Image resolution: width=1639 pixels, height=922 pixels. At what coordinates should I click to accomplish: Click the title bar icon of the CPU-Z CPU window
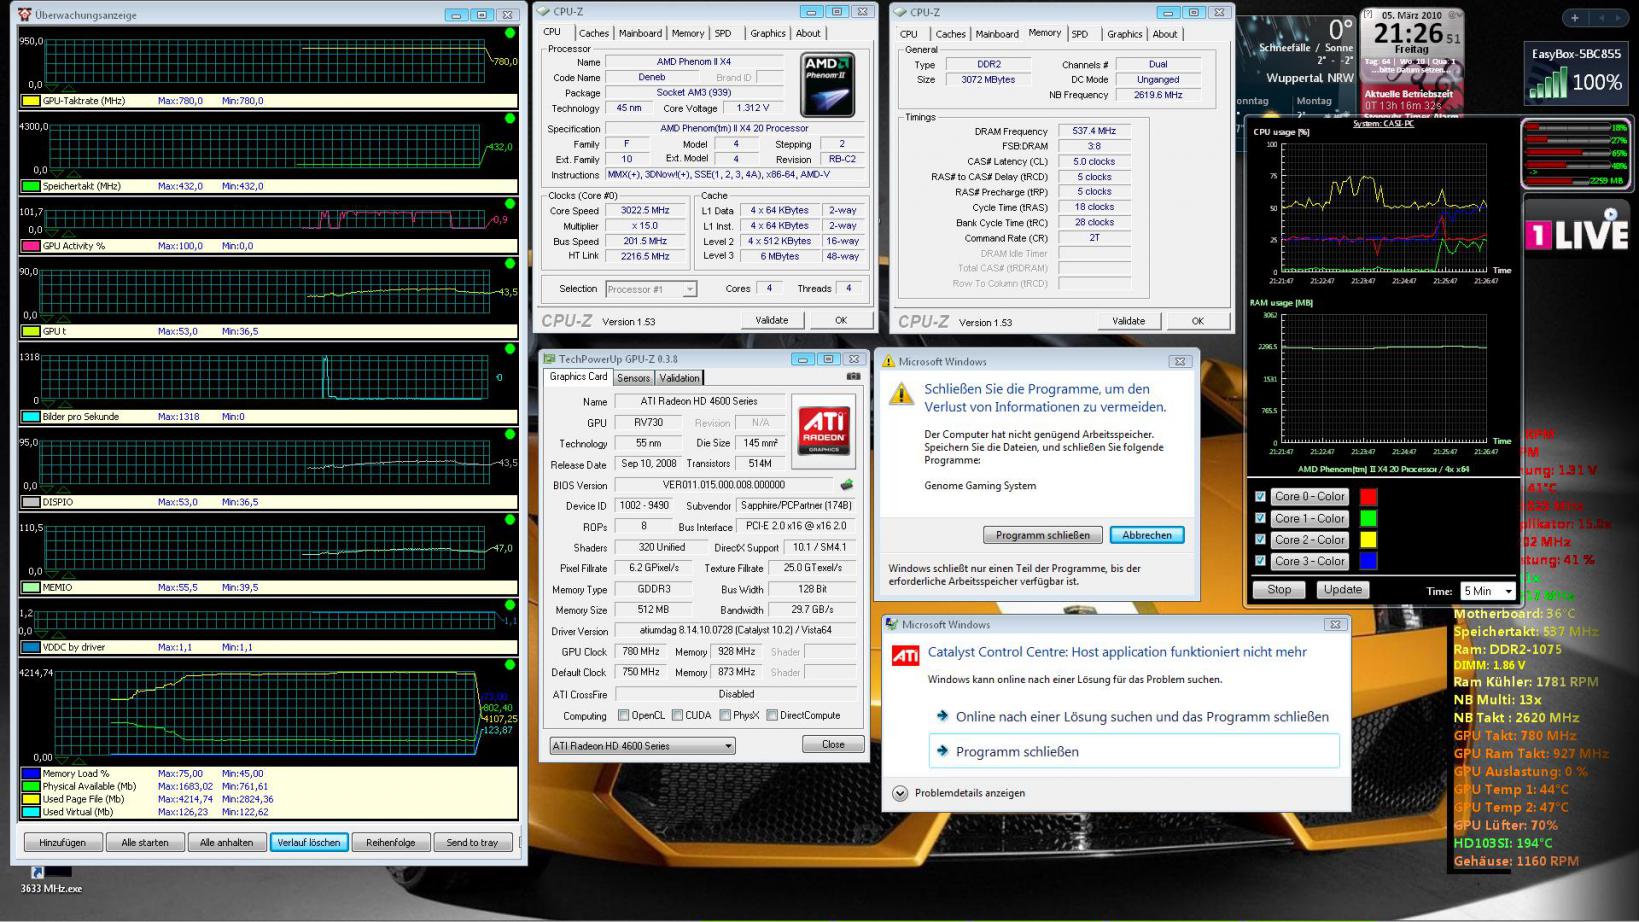(x=543, y=12)
